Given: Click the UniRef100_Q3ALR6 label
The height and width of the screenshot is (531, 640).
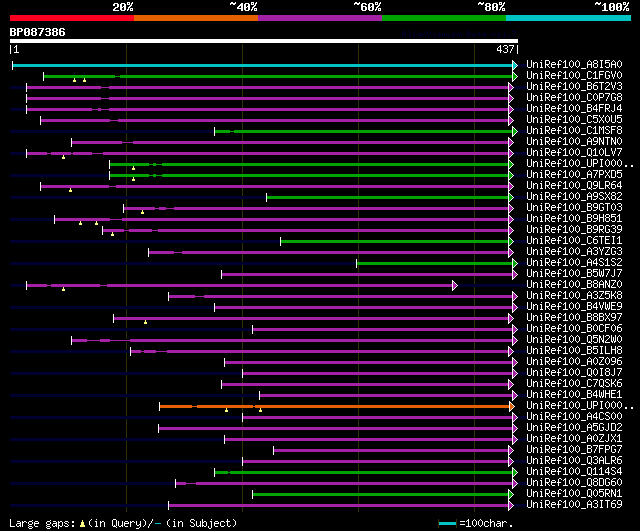Looking at the screenshot, I should coord(574,461).
